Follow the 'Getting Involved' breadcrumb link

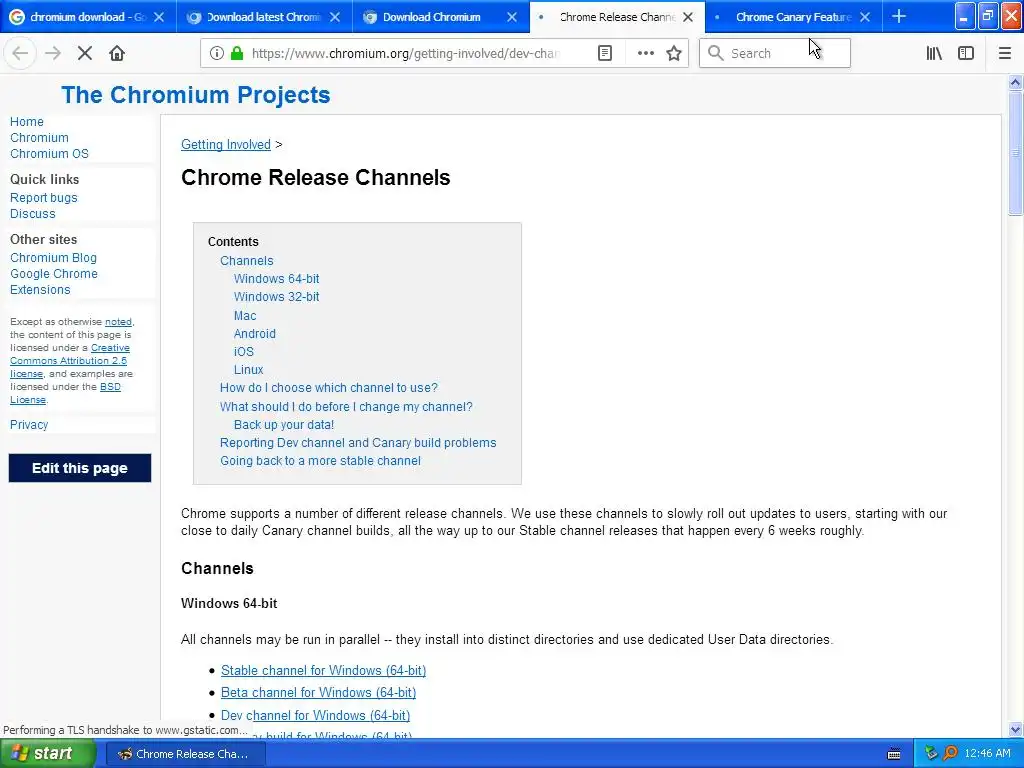pos(225,144)
